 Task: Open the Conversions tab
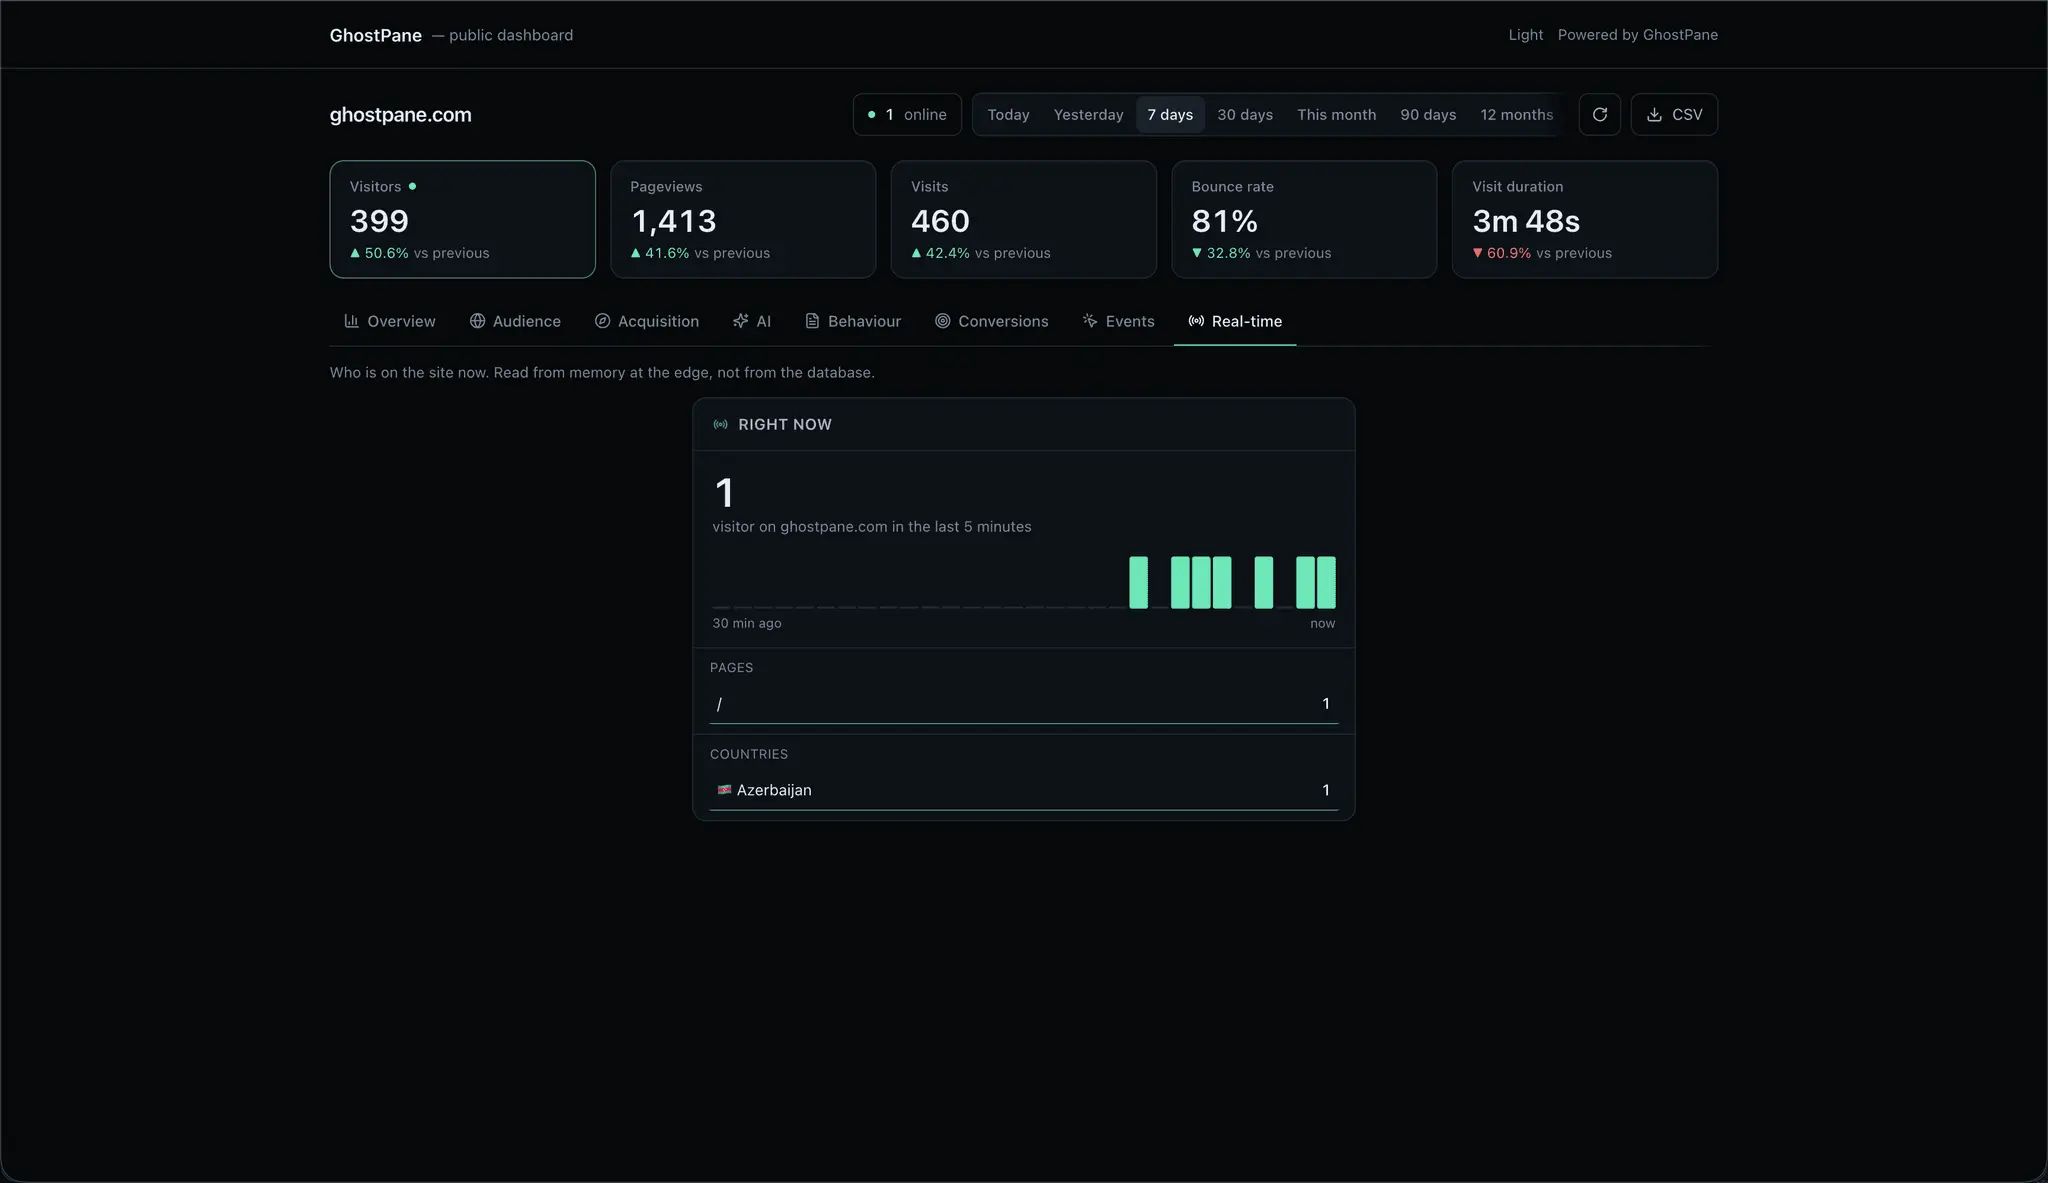(x=992, y=321)
